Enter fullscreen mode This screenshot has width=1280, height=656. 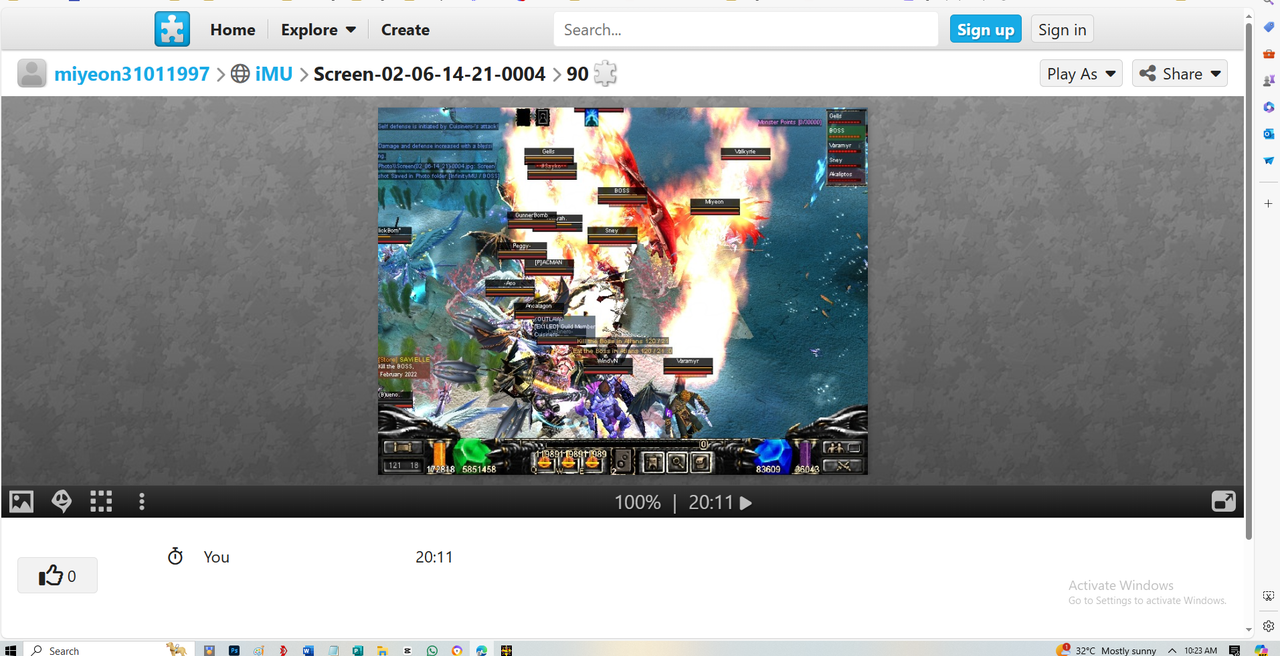[1223, 502]
